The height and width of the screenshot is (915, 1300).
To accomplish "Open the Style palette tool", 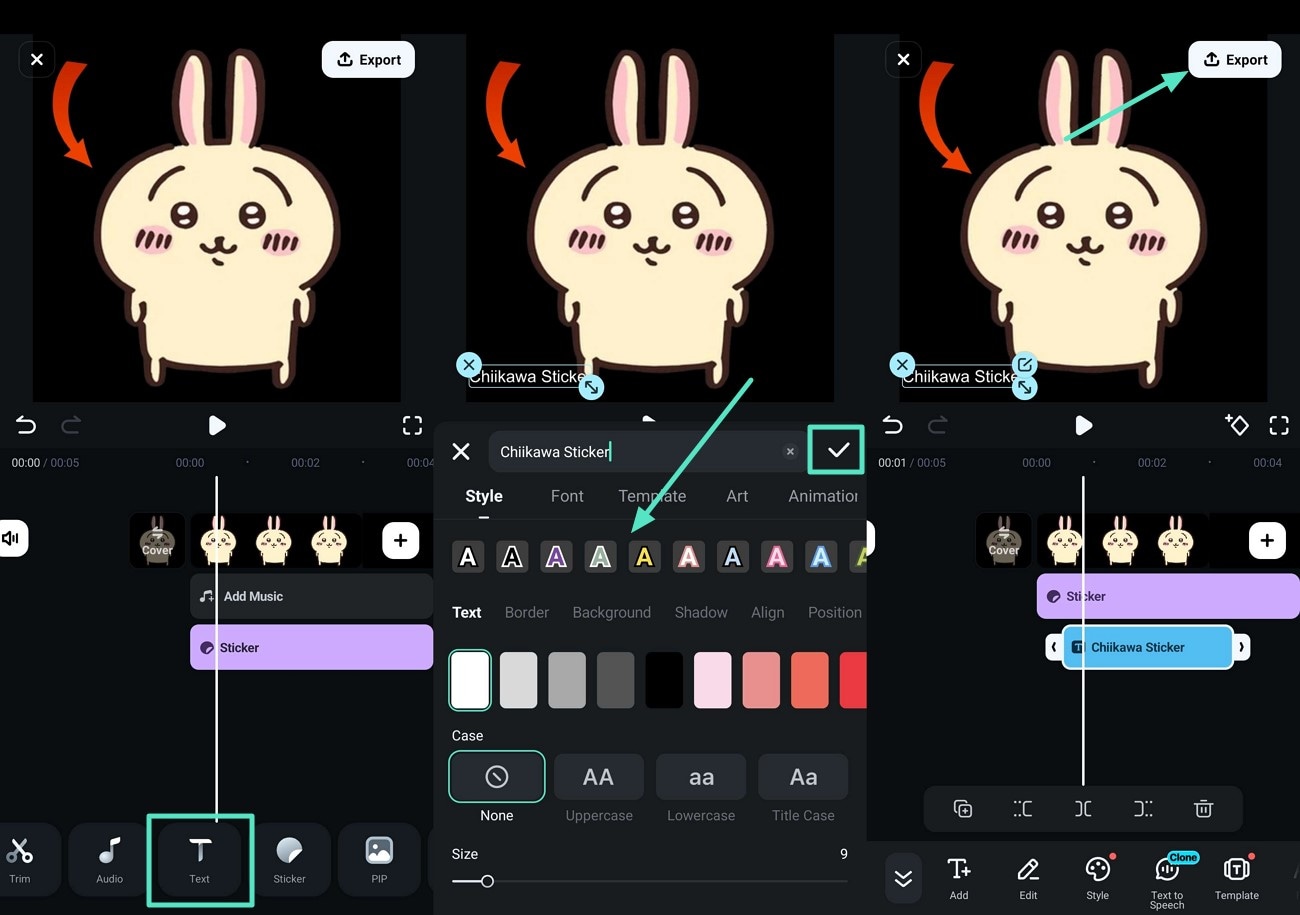I will click(1098, 878).
